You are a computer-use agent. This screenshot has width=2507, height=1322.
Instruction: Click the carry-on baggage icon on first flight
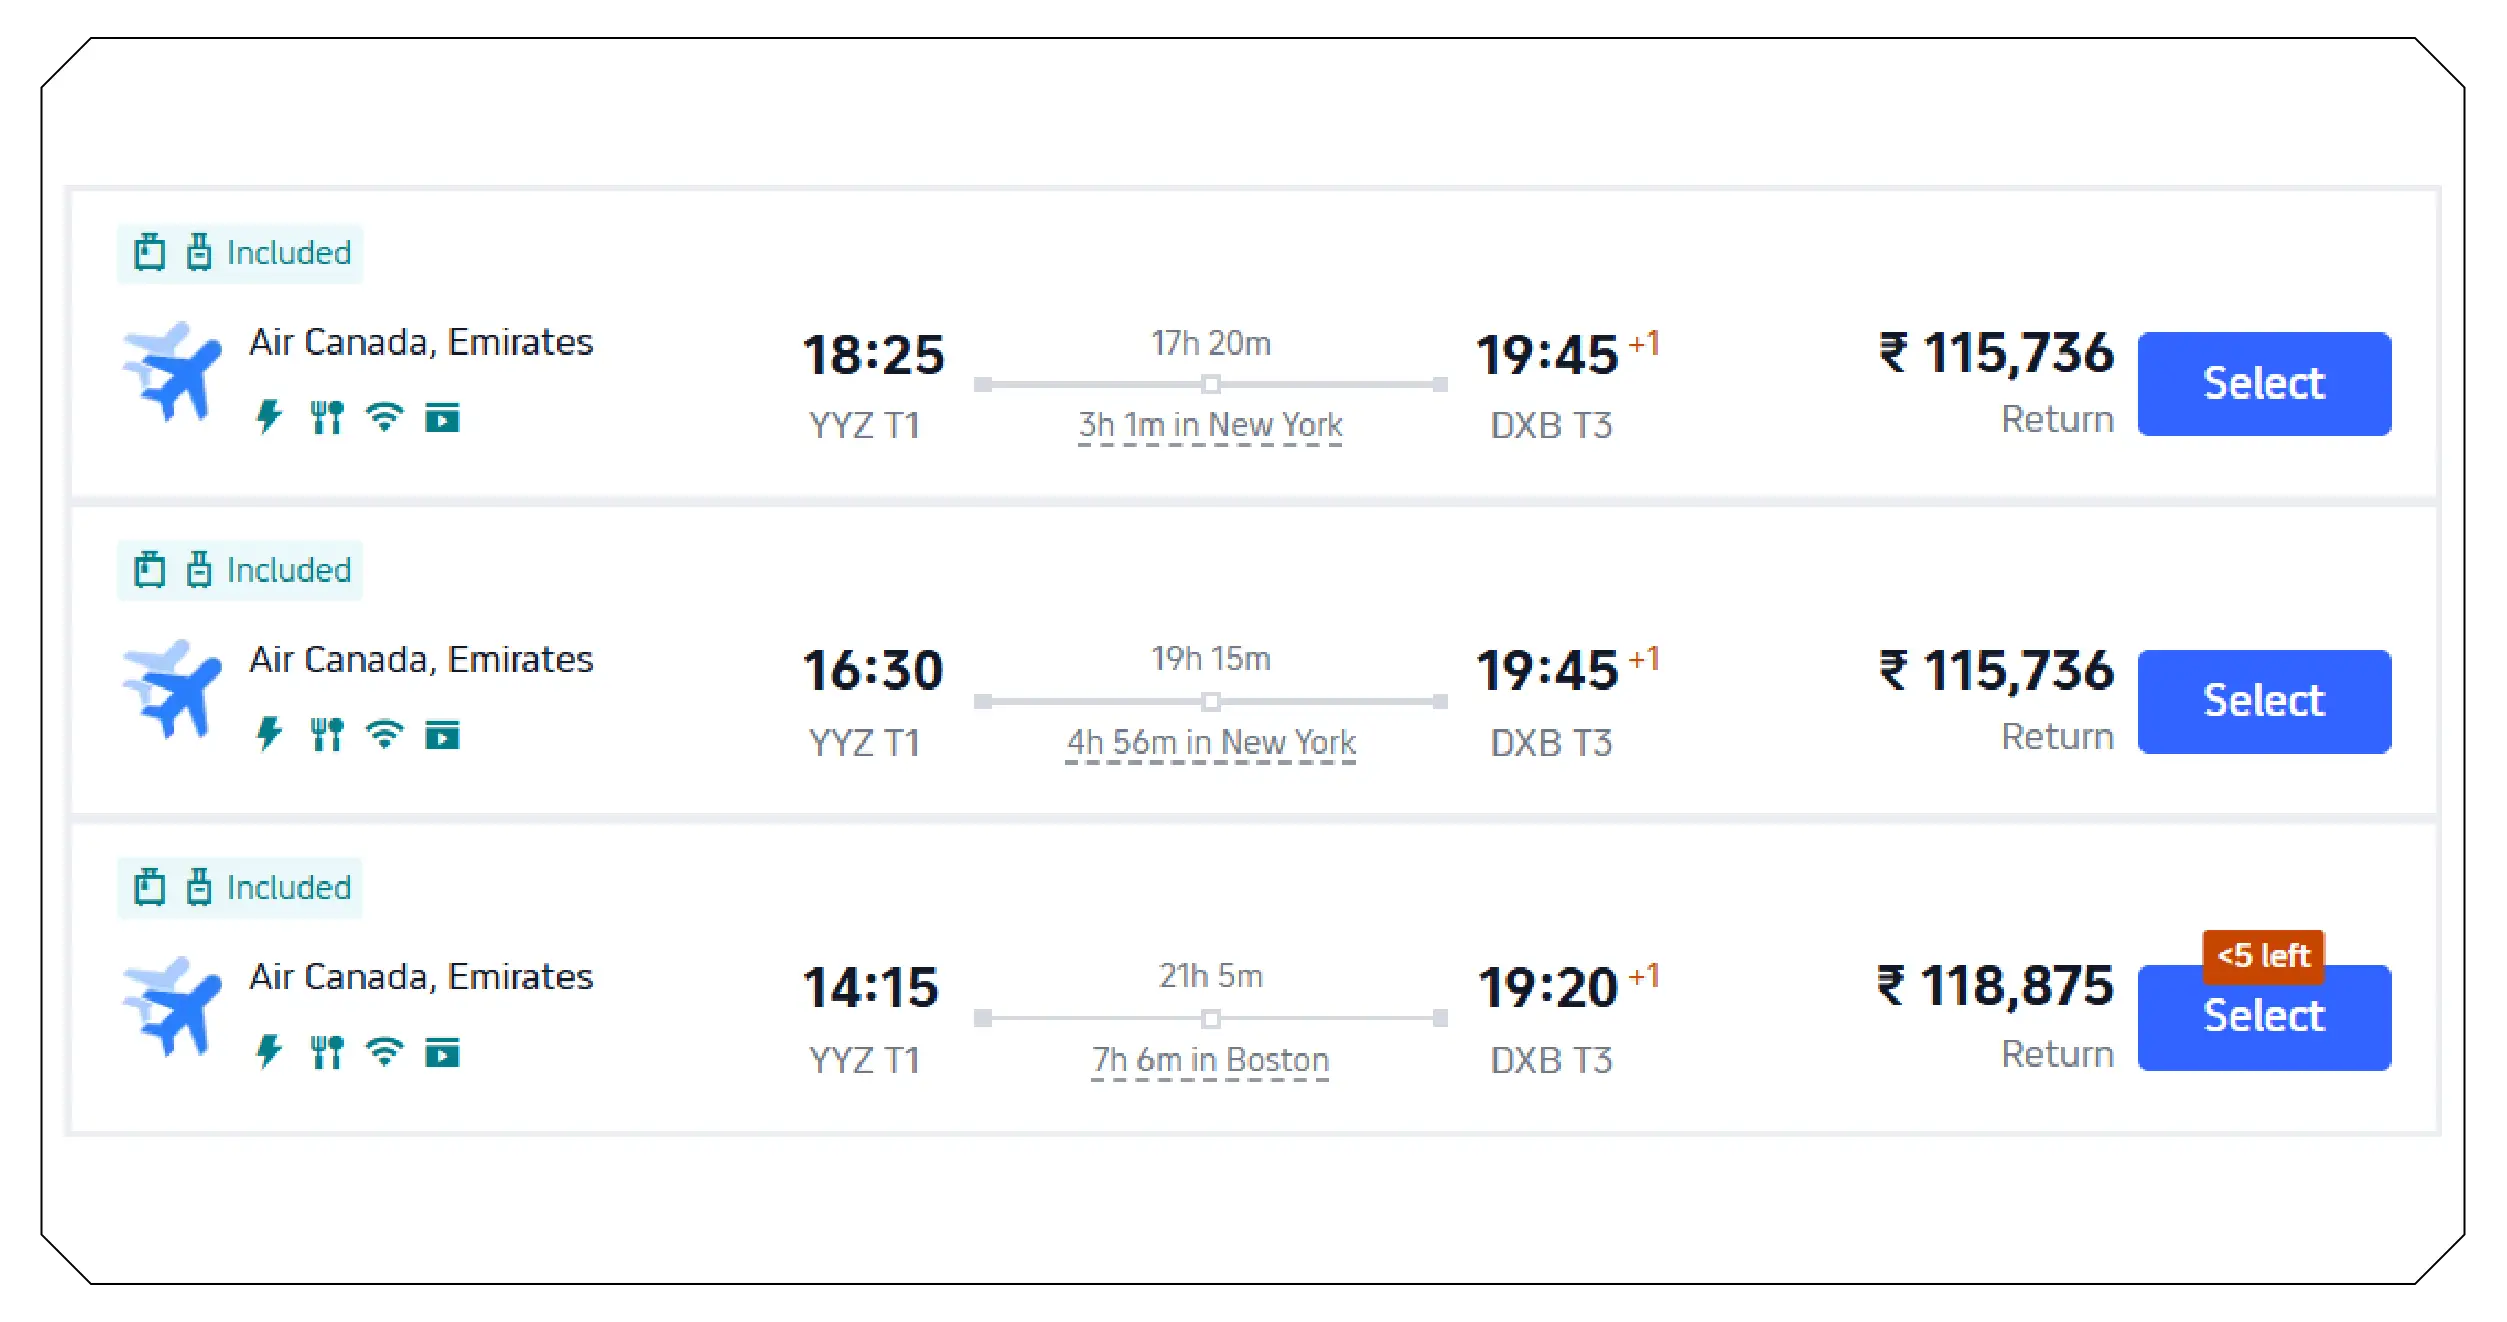pyautogui.click(x=152, y=252)
